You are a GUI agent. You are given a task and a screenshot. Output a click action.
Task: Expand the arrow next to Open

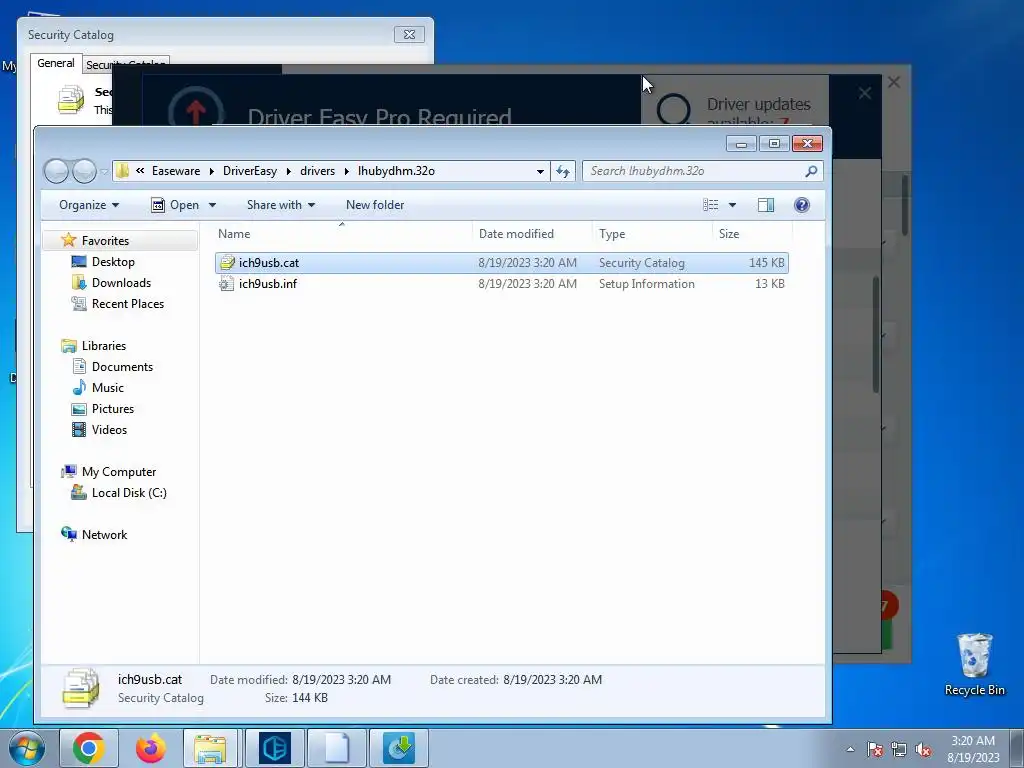[212, 205]
